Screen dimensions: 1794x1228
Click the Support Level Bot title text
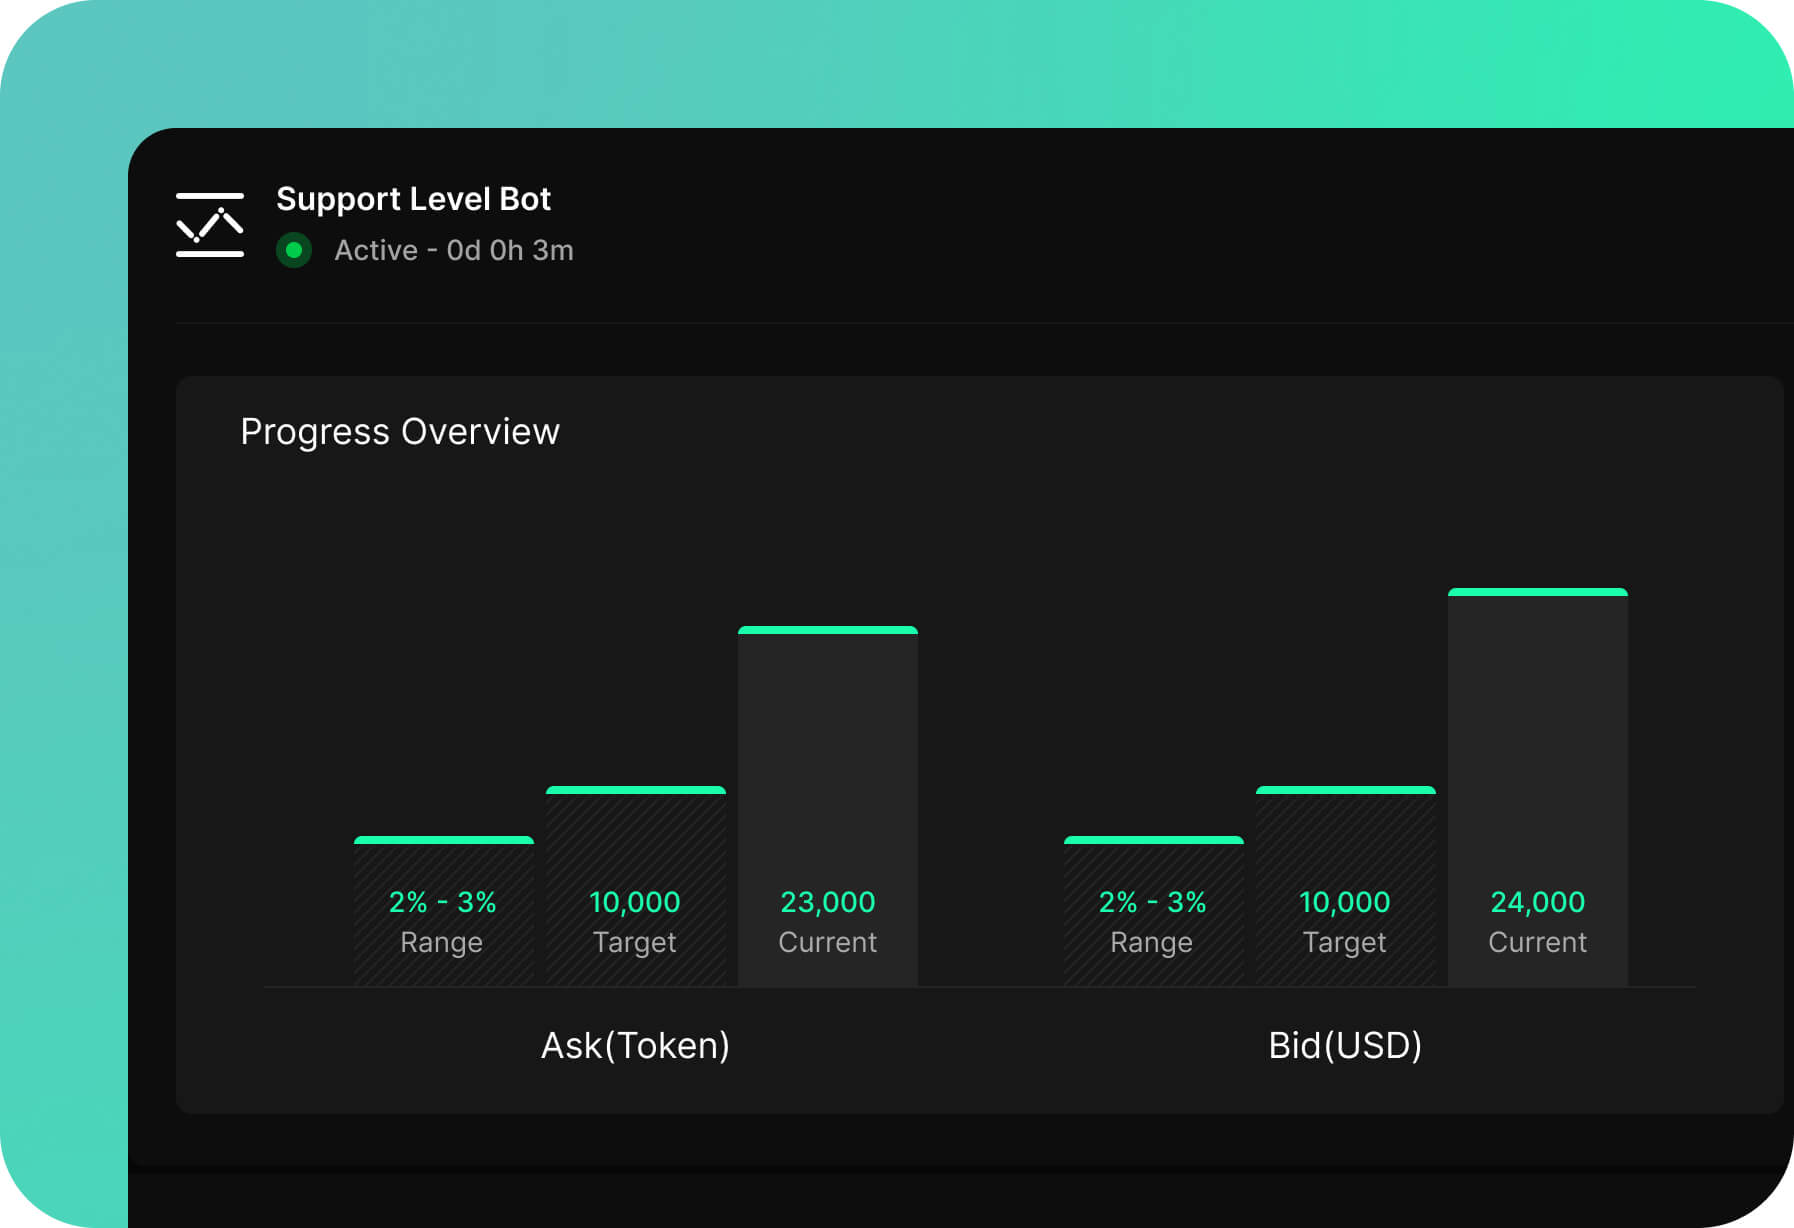(413, 198)
